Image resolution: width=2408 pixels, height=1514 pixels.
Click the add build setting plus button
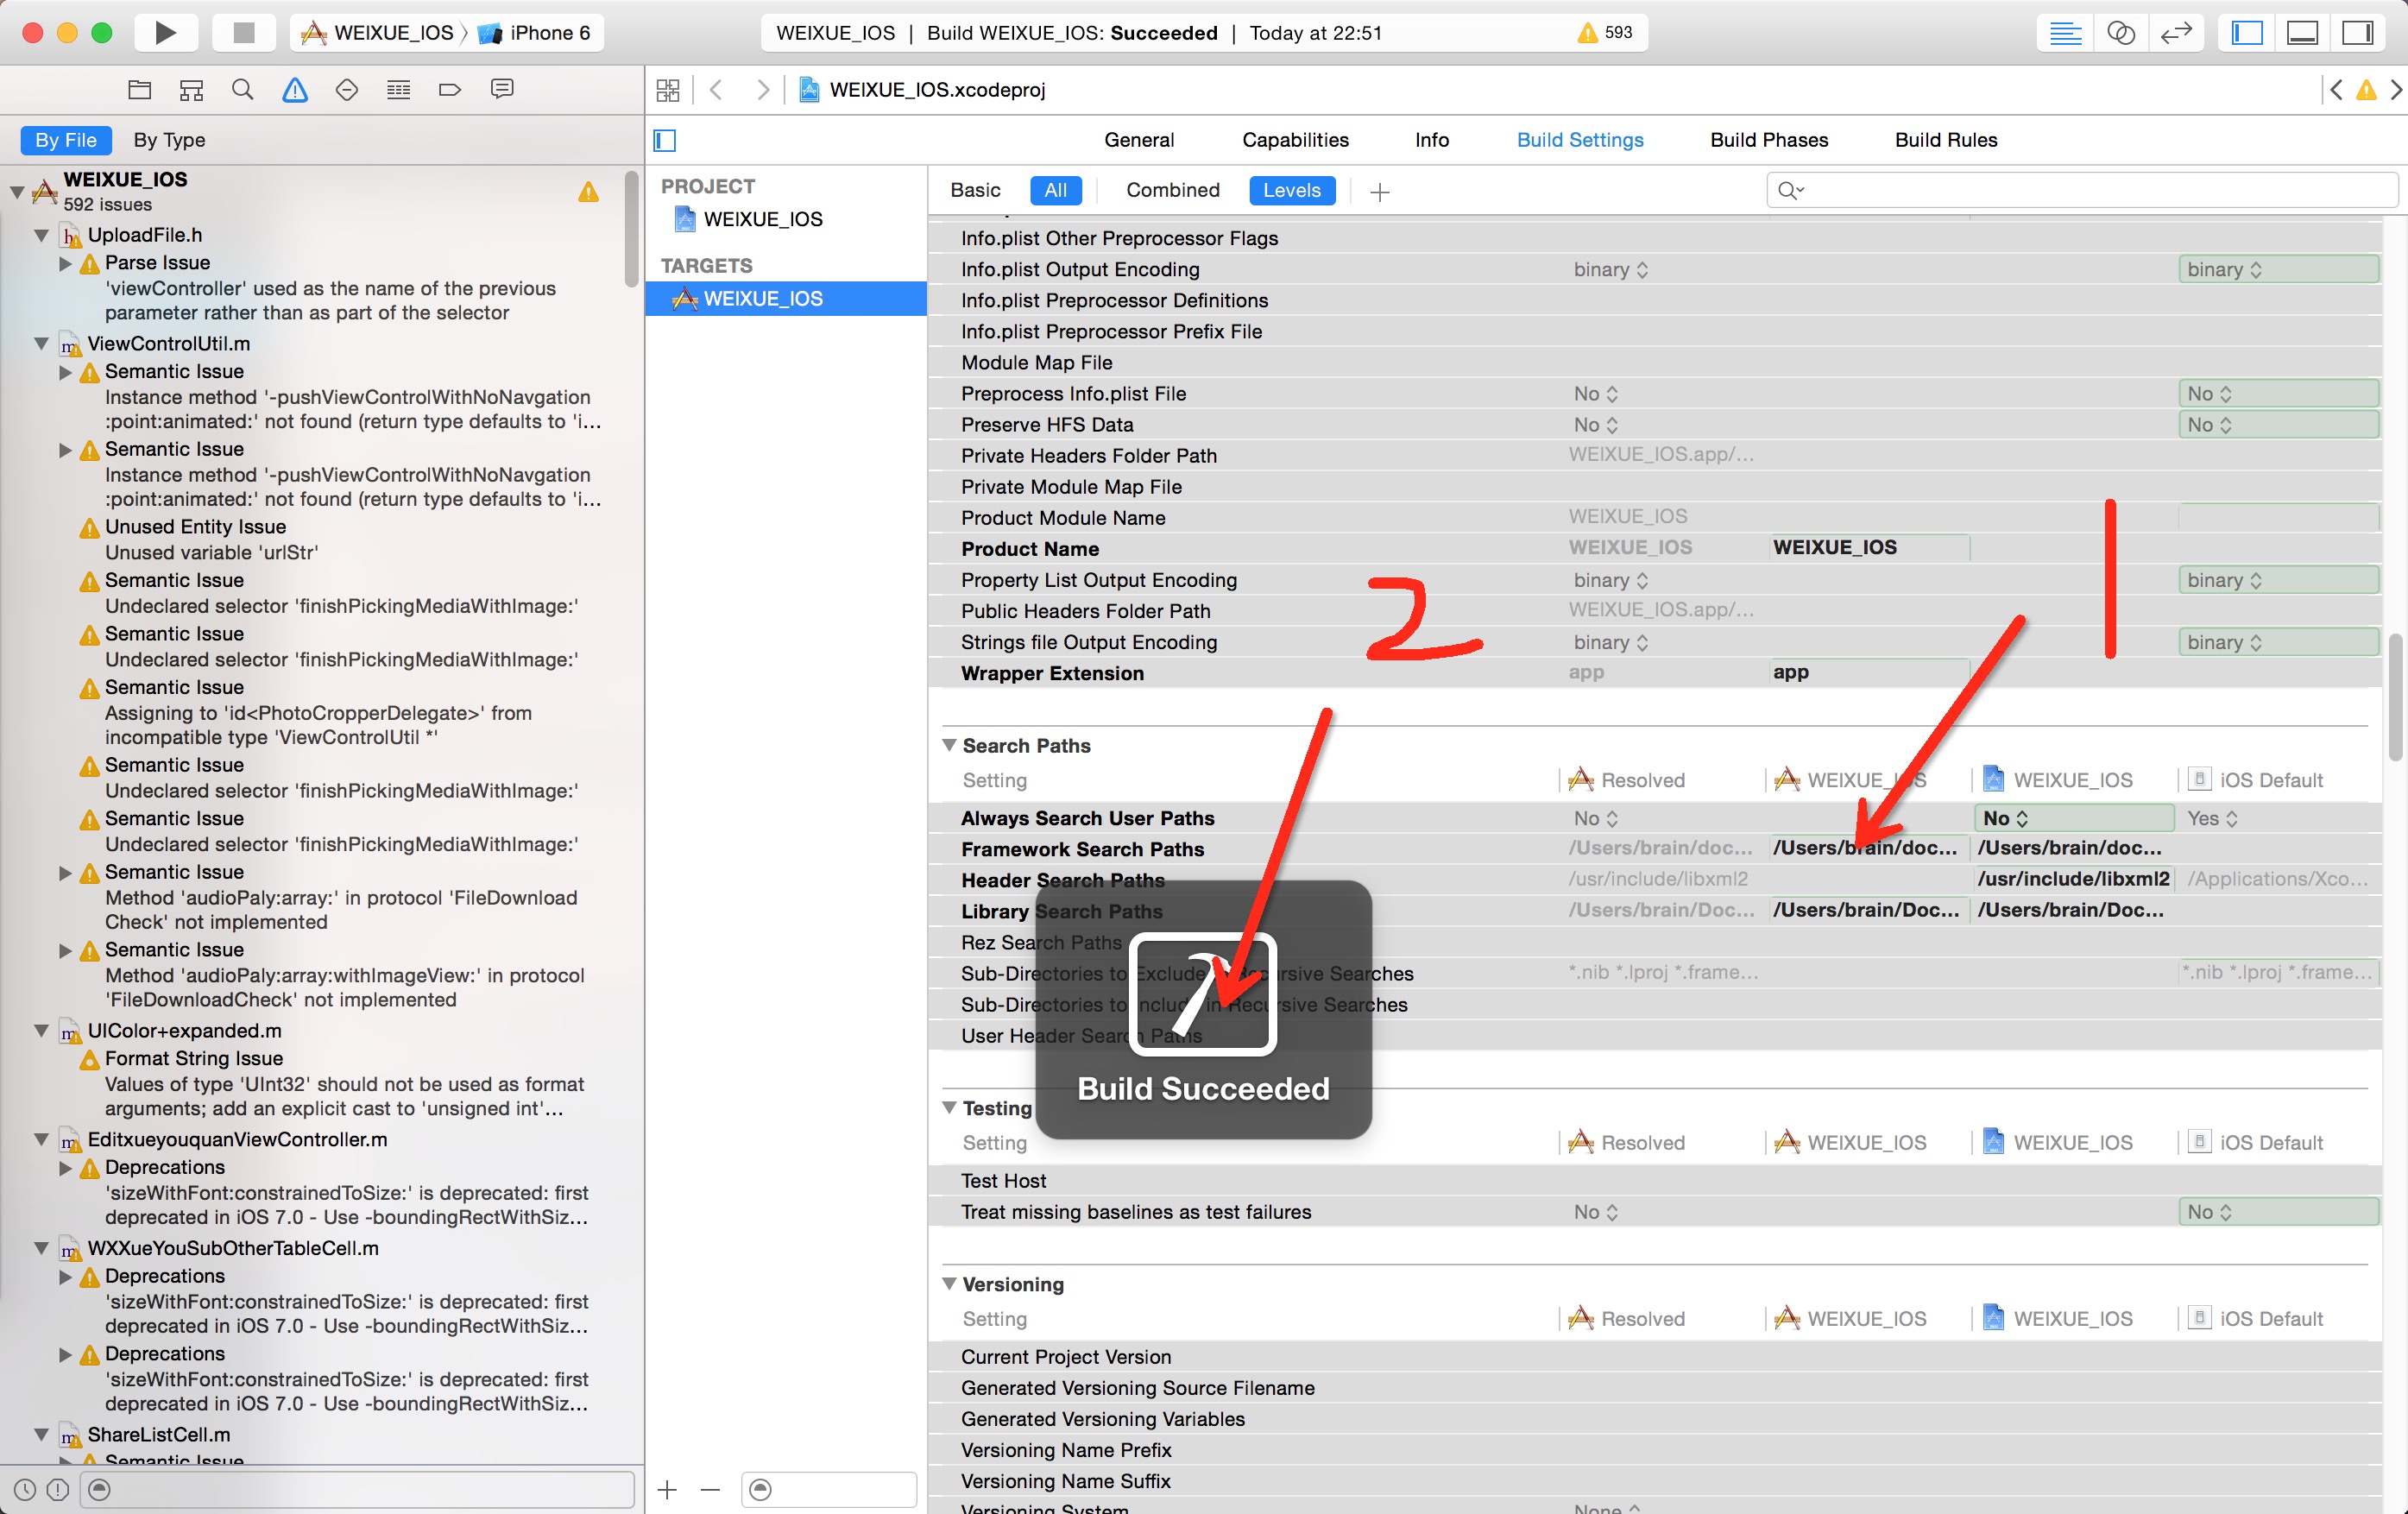coord(1380,191)
